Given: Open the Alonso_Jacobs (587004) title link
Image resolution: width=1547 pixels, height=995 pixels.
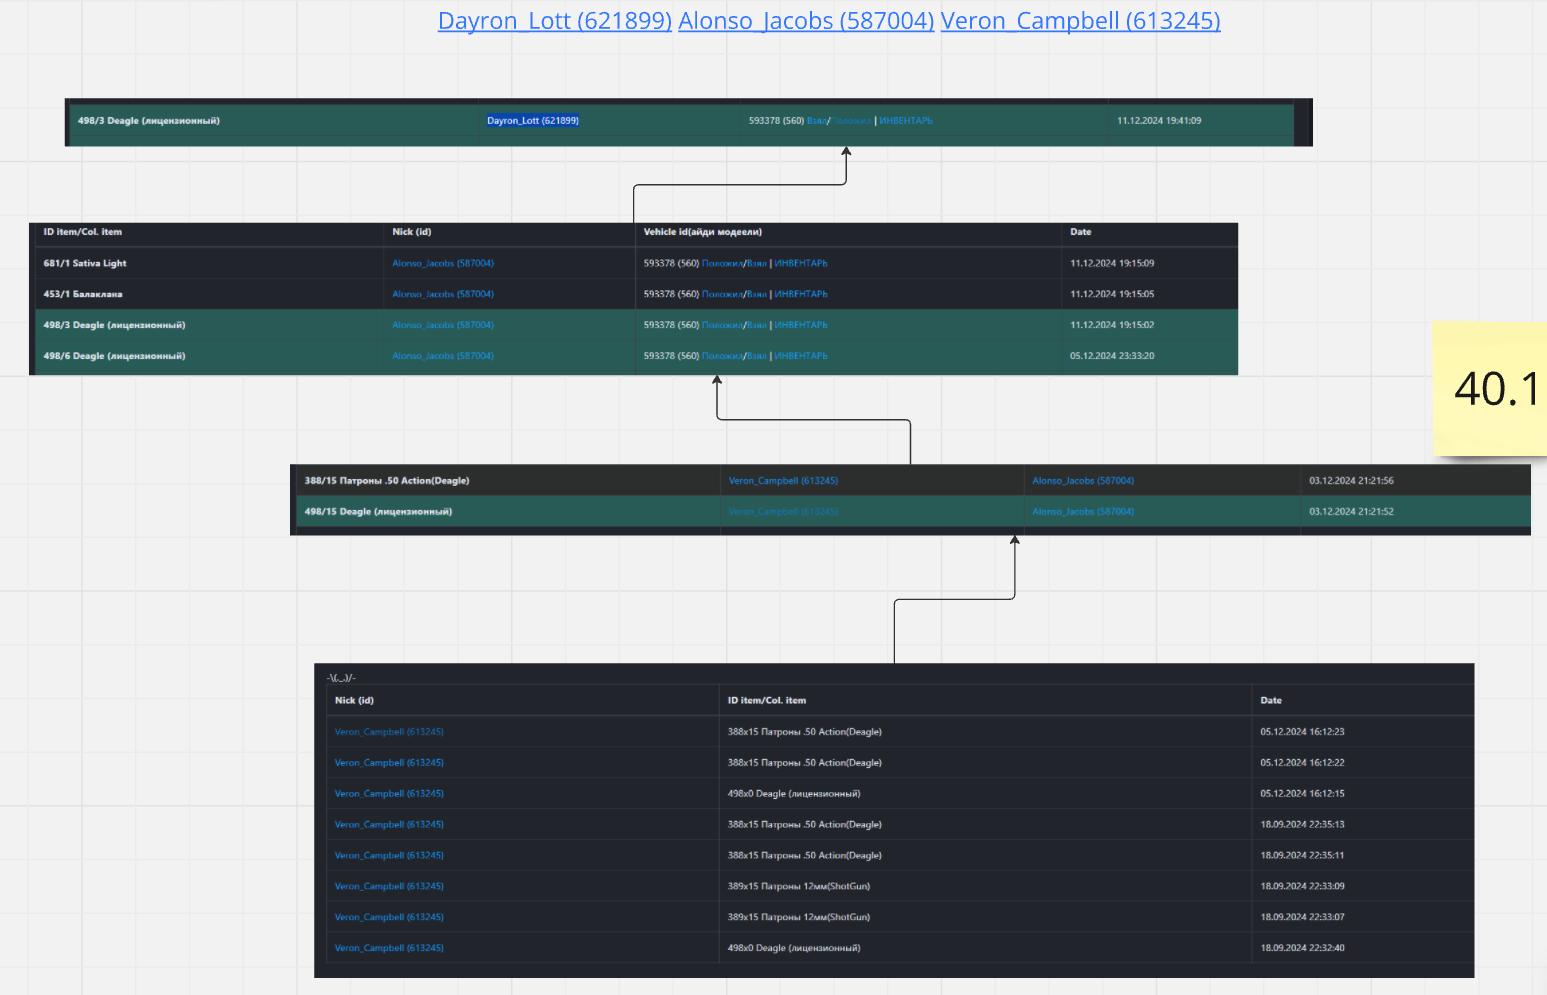Looking at the screenshot, I should [806, 21].
